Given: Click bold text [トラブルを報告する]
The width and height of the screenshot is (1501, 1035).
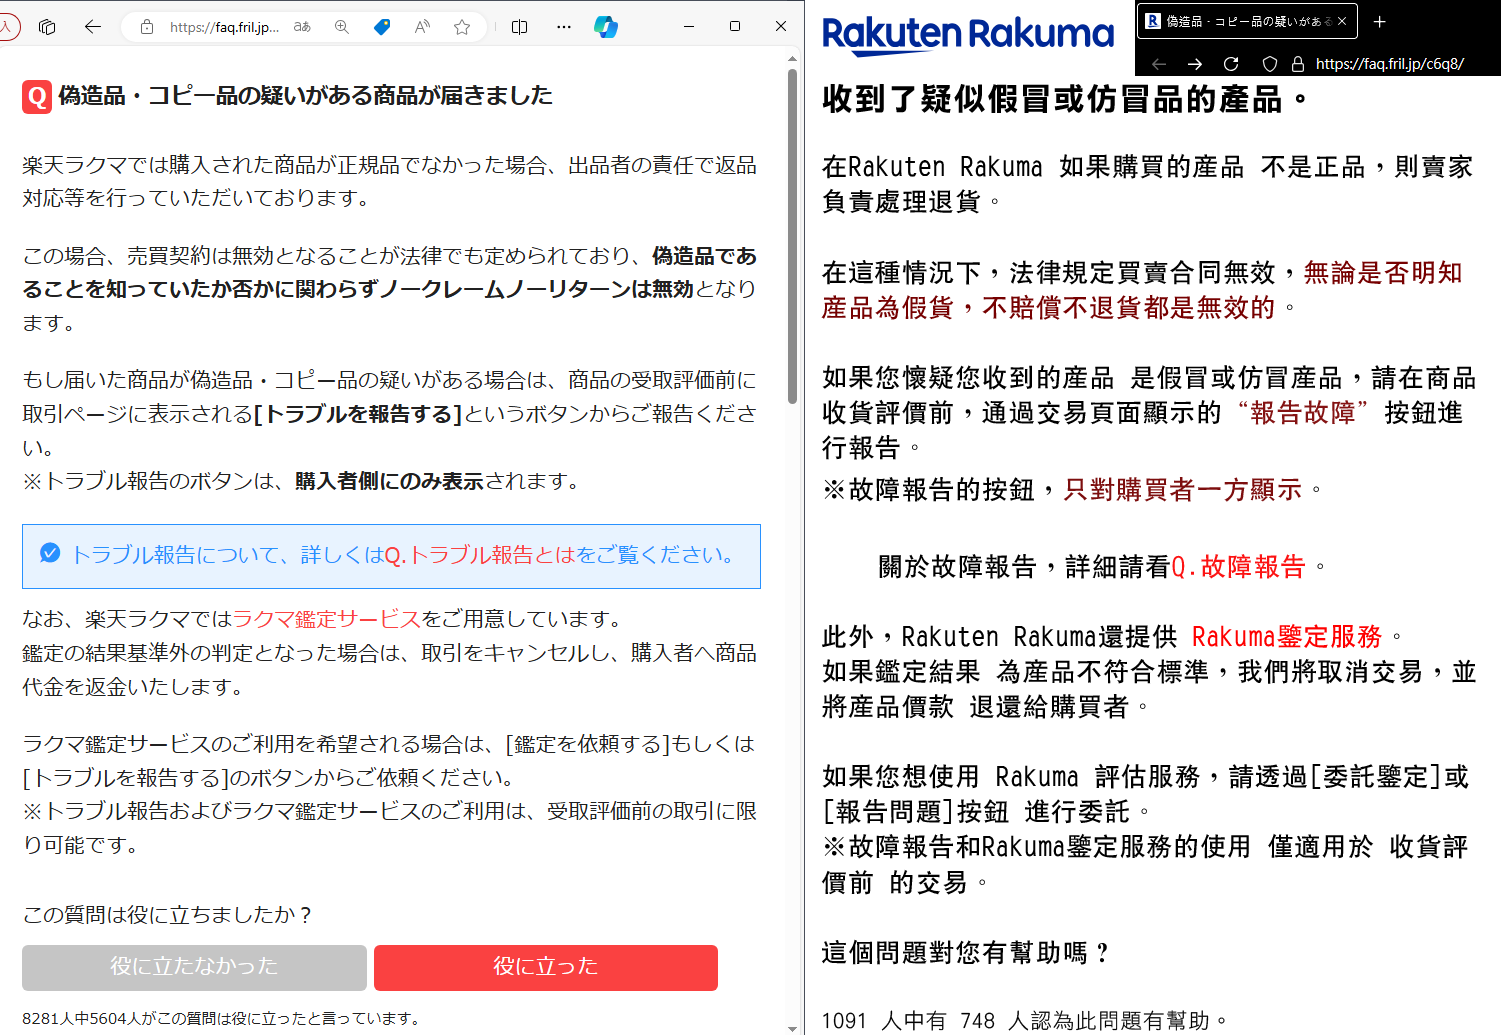Looking at the screenshot, I should click(358, 414).
